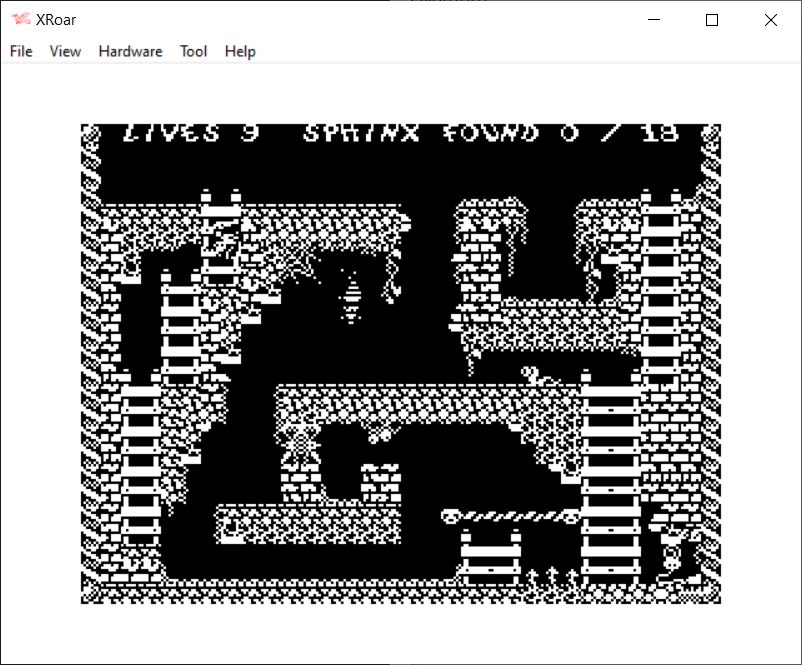This screenshot has width=802, height=665.
Task: Maximize the XRoar window
Action: click(x=712, y=20)
